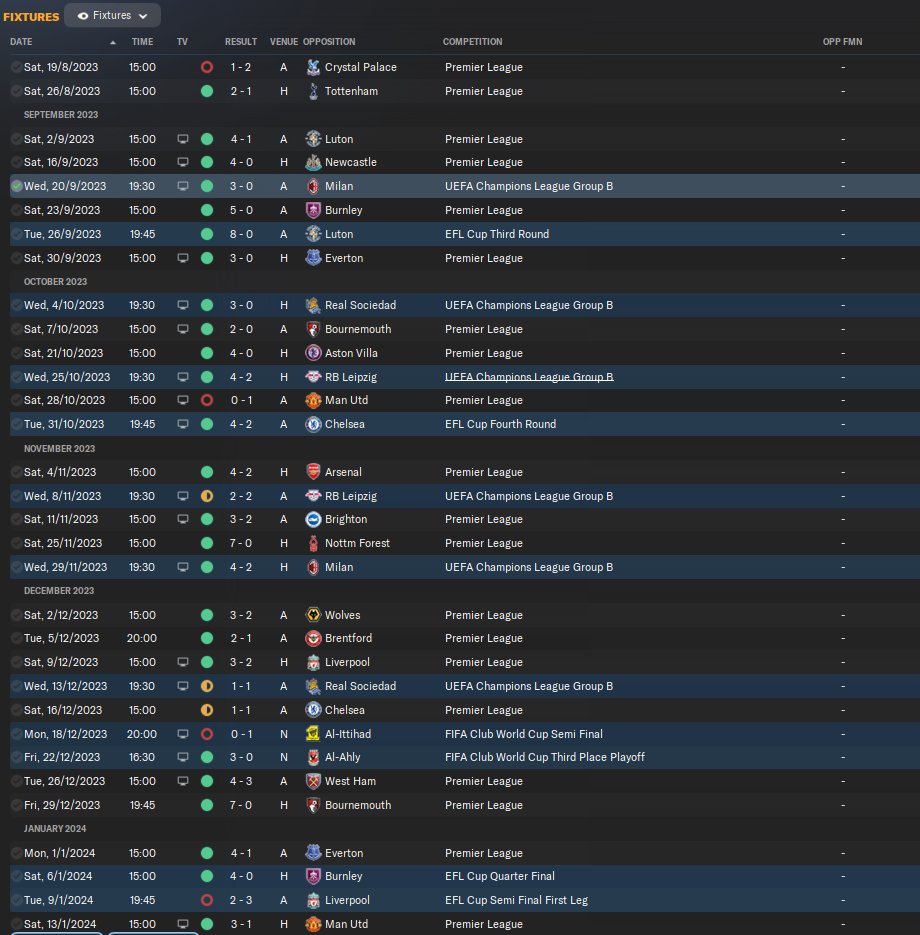Sort by TIME column header

pos(142,42)
